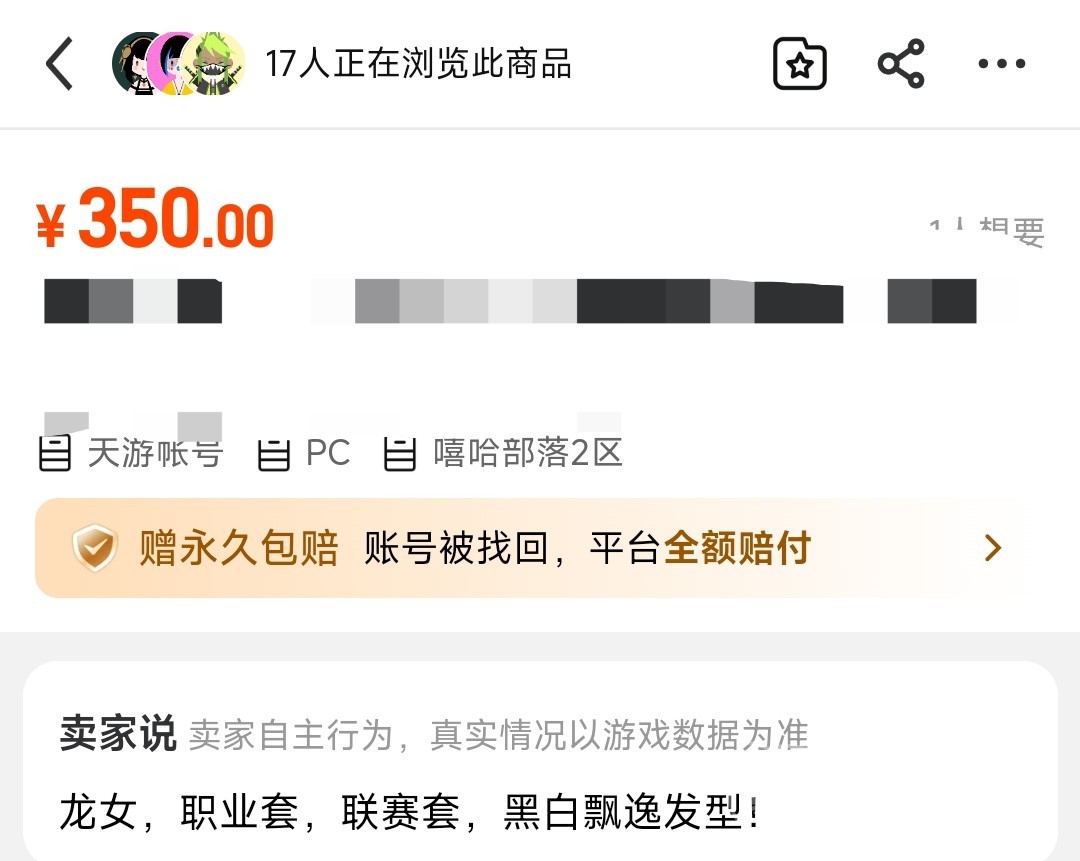Tap the first viewer avatar
Viewport: 1080px width, 861px height.
136,63
